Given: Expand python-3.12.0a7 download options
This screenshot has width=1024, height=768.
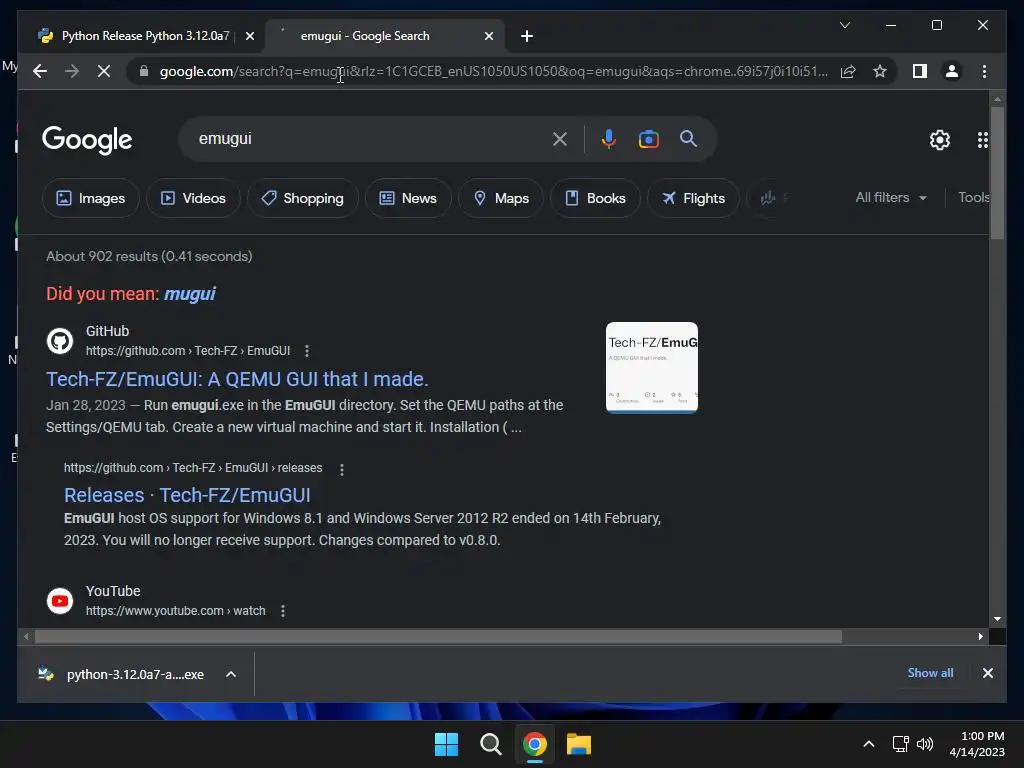Looking at the screenshot, I should coord(231,675).
